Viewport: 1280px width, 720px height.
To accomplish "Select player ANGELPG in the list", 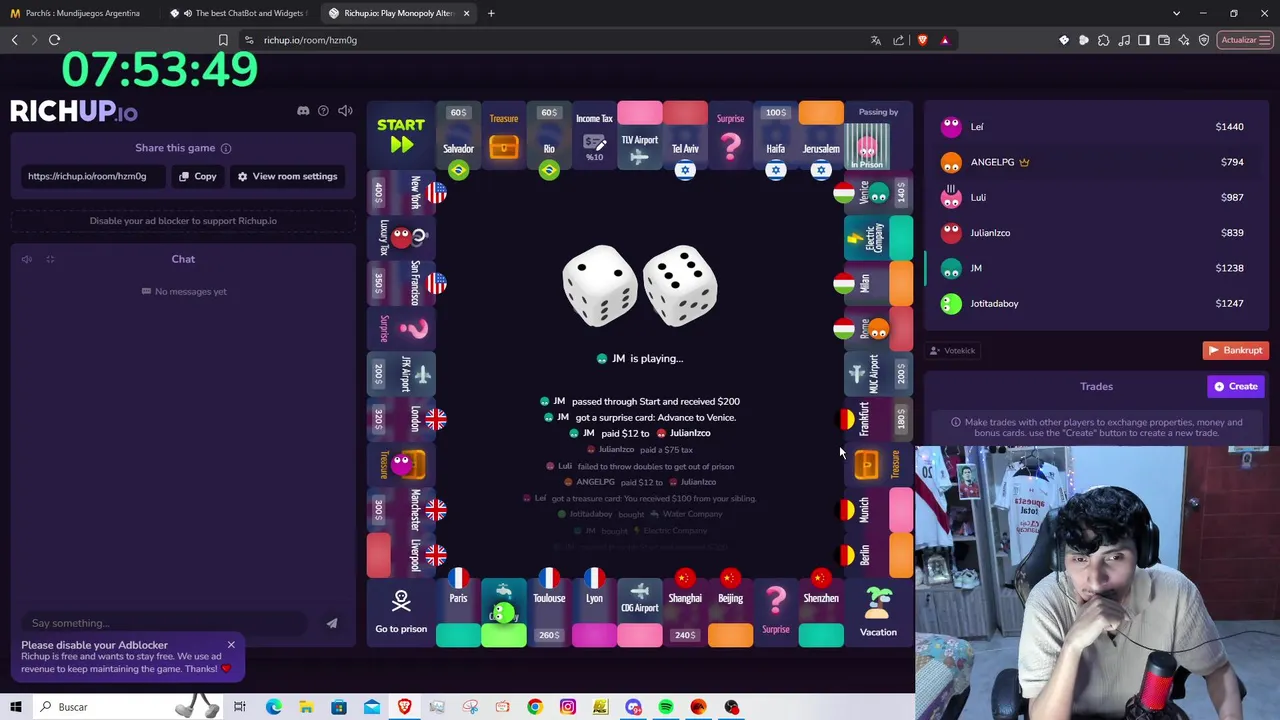I will tap(1096, 162).
